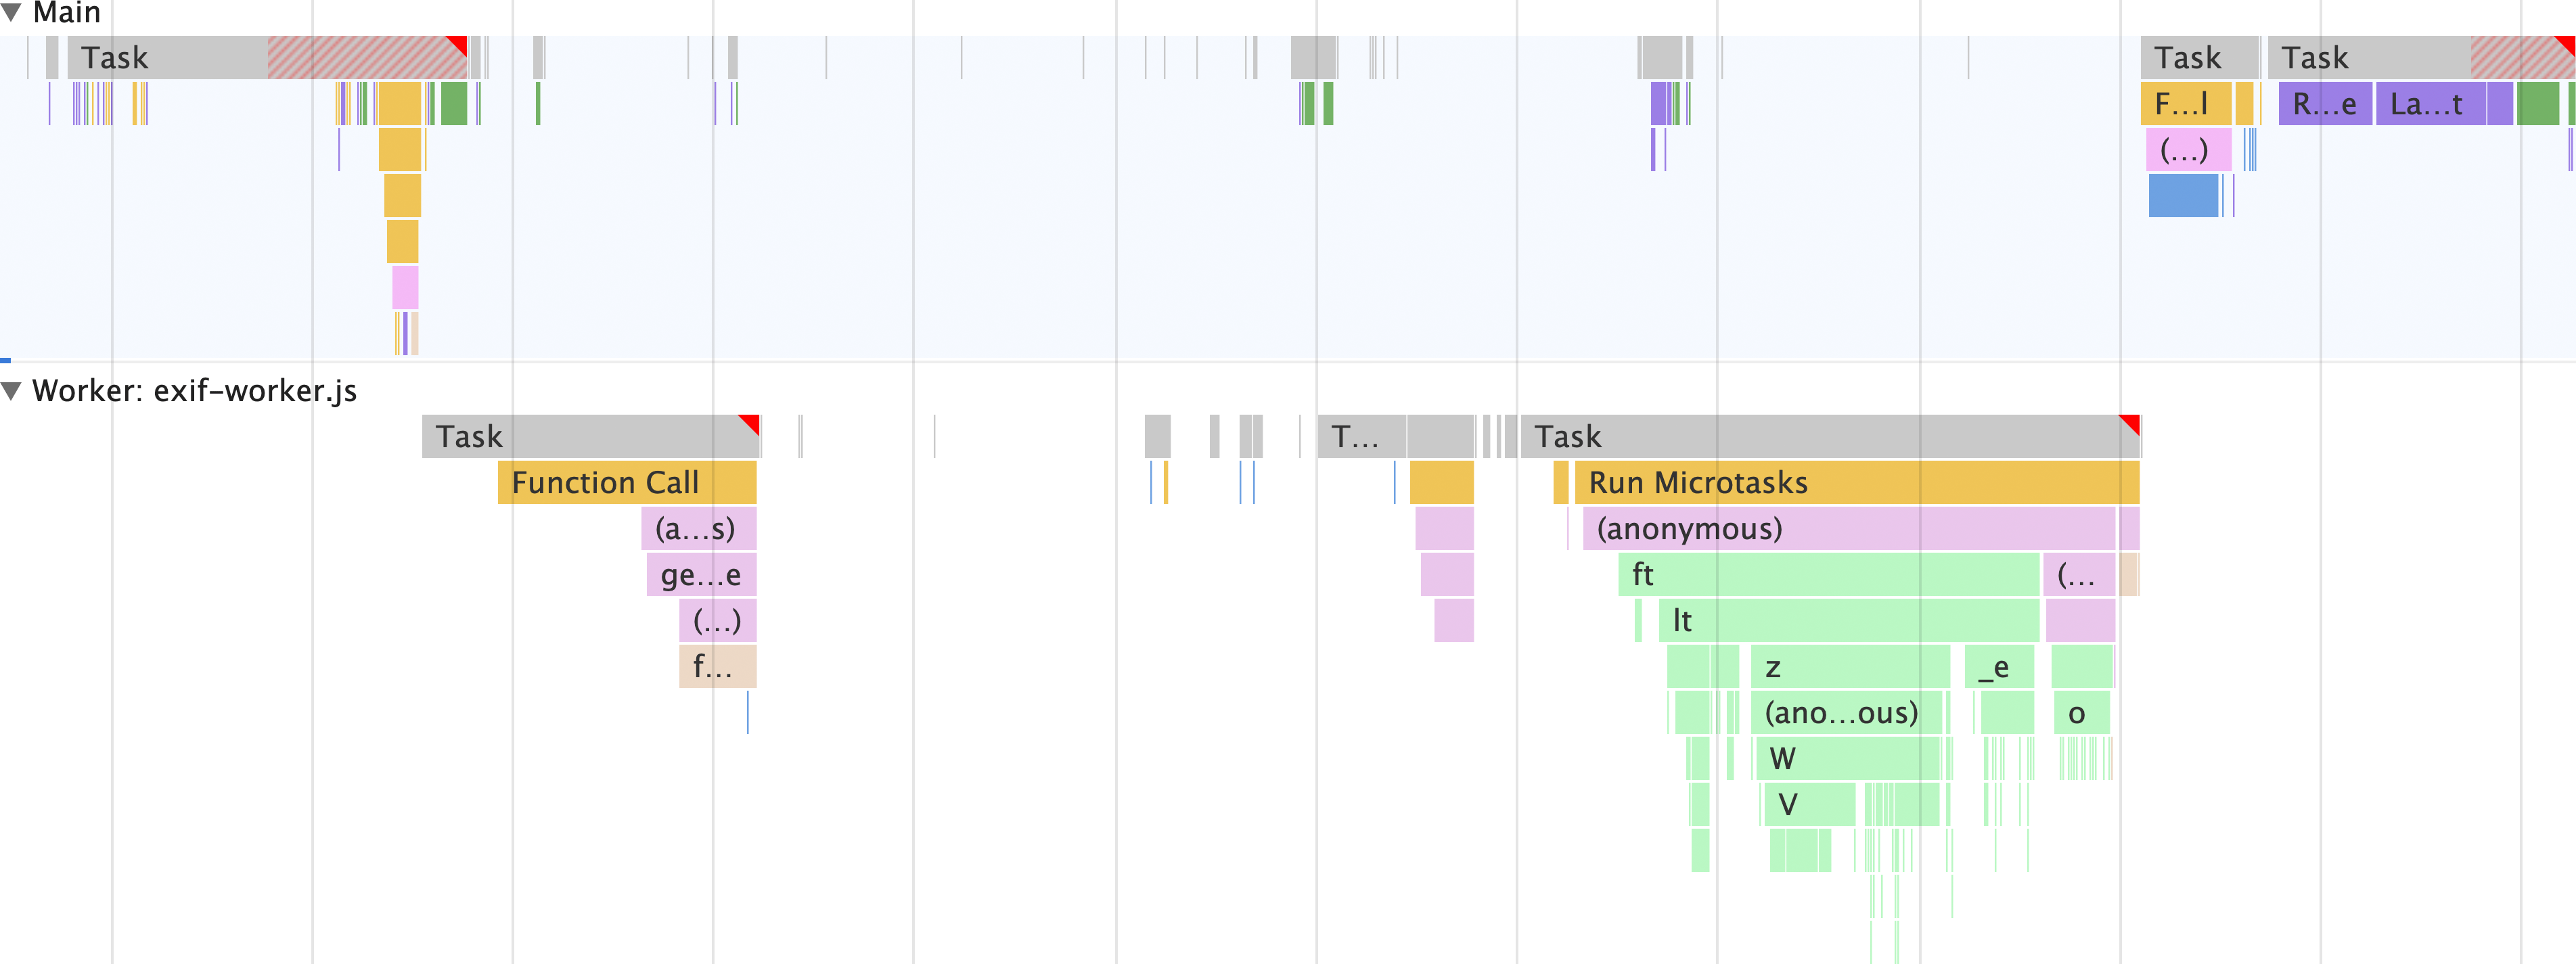This screenshot has width=2576, height=964.
Task: Toggle visibility of Main thread row
Action: point(13,12)
